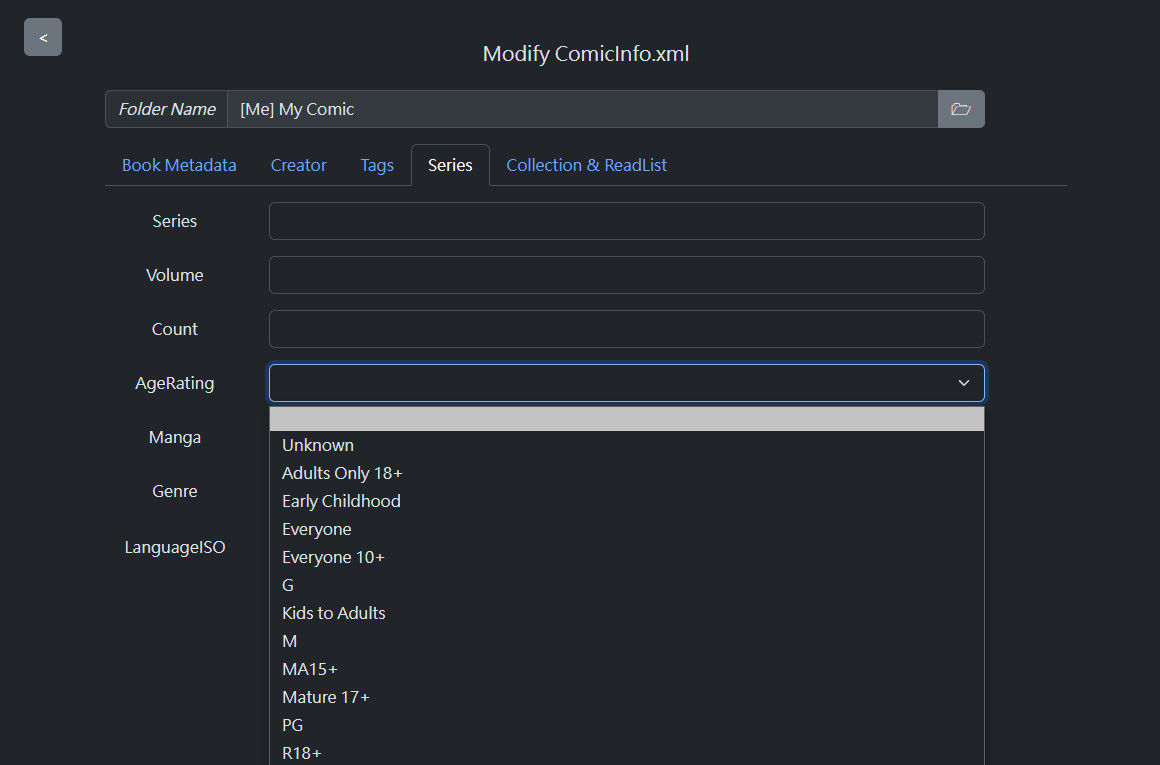Pick the G rating option

(x=627, y=585)
